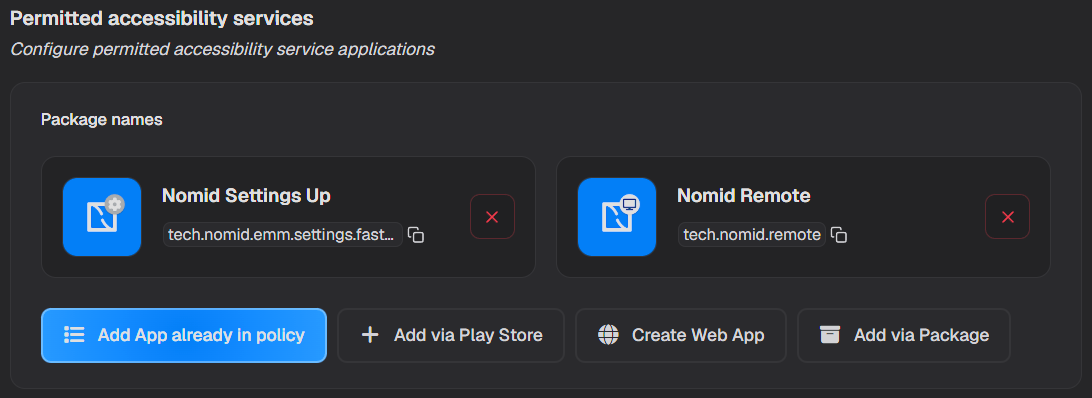Select the tech.nomid.remote package text
Viewport: 1092px width, 398px height.
pyautogui.click(x=752, y=235)
